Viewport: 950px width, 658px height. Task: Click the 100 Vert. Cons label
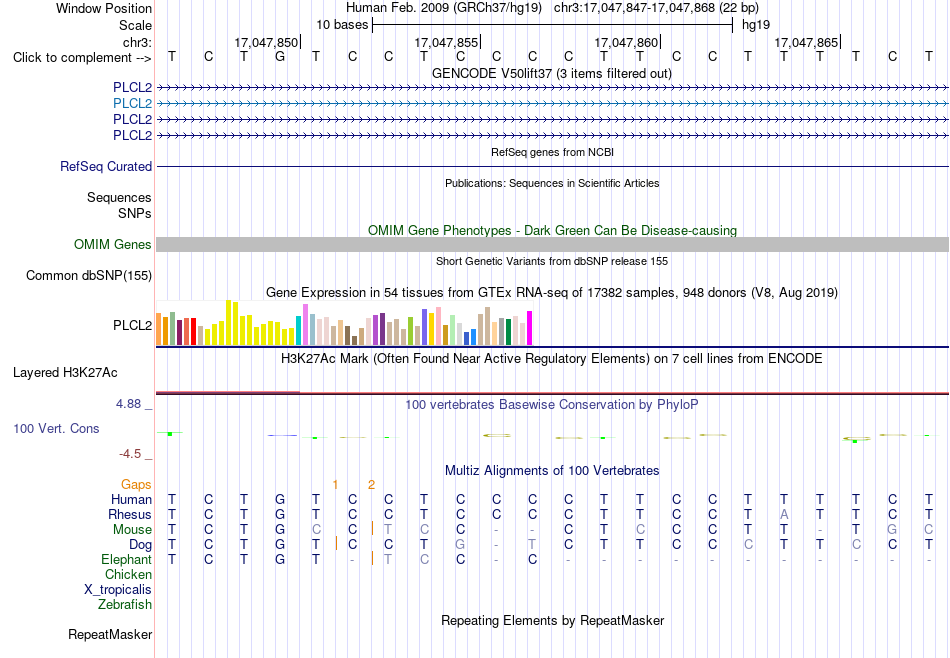[56, 429]
